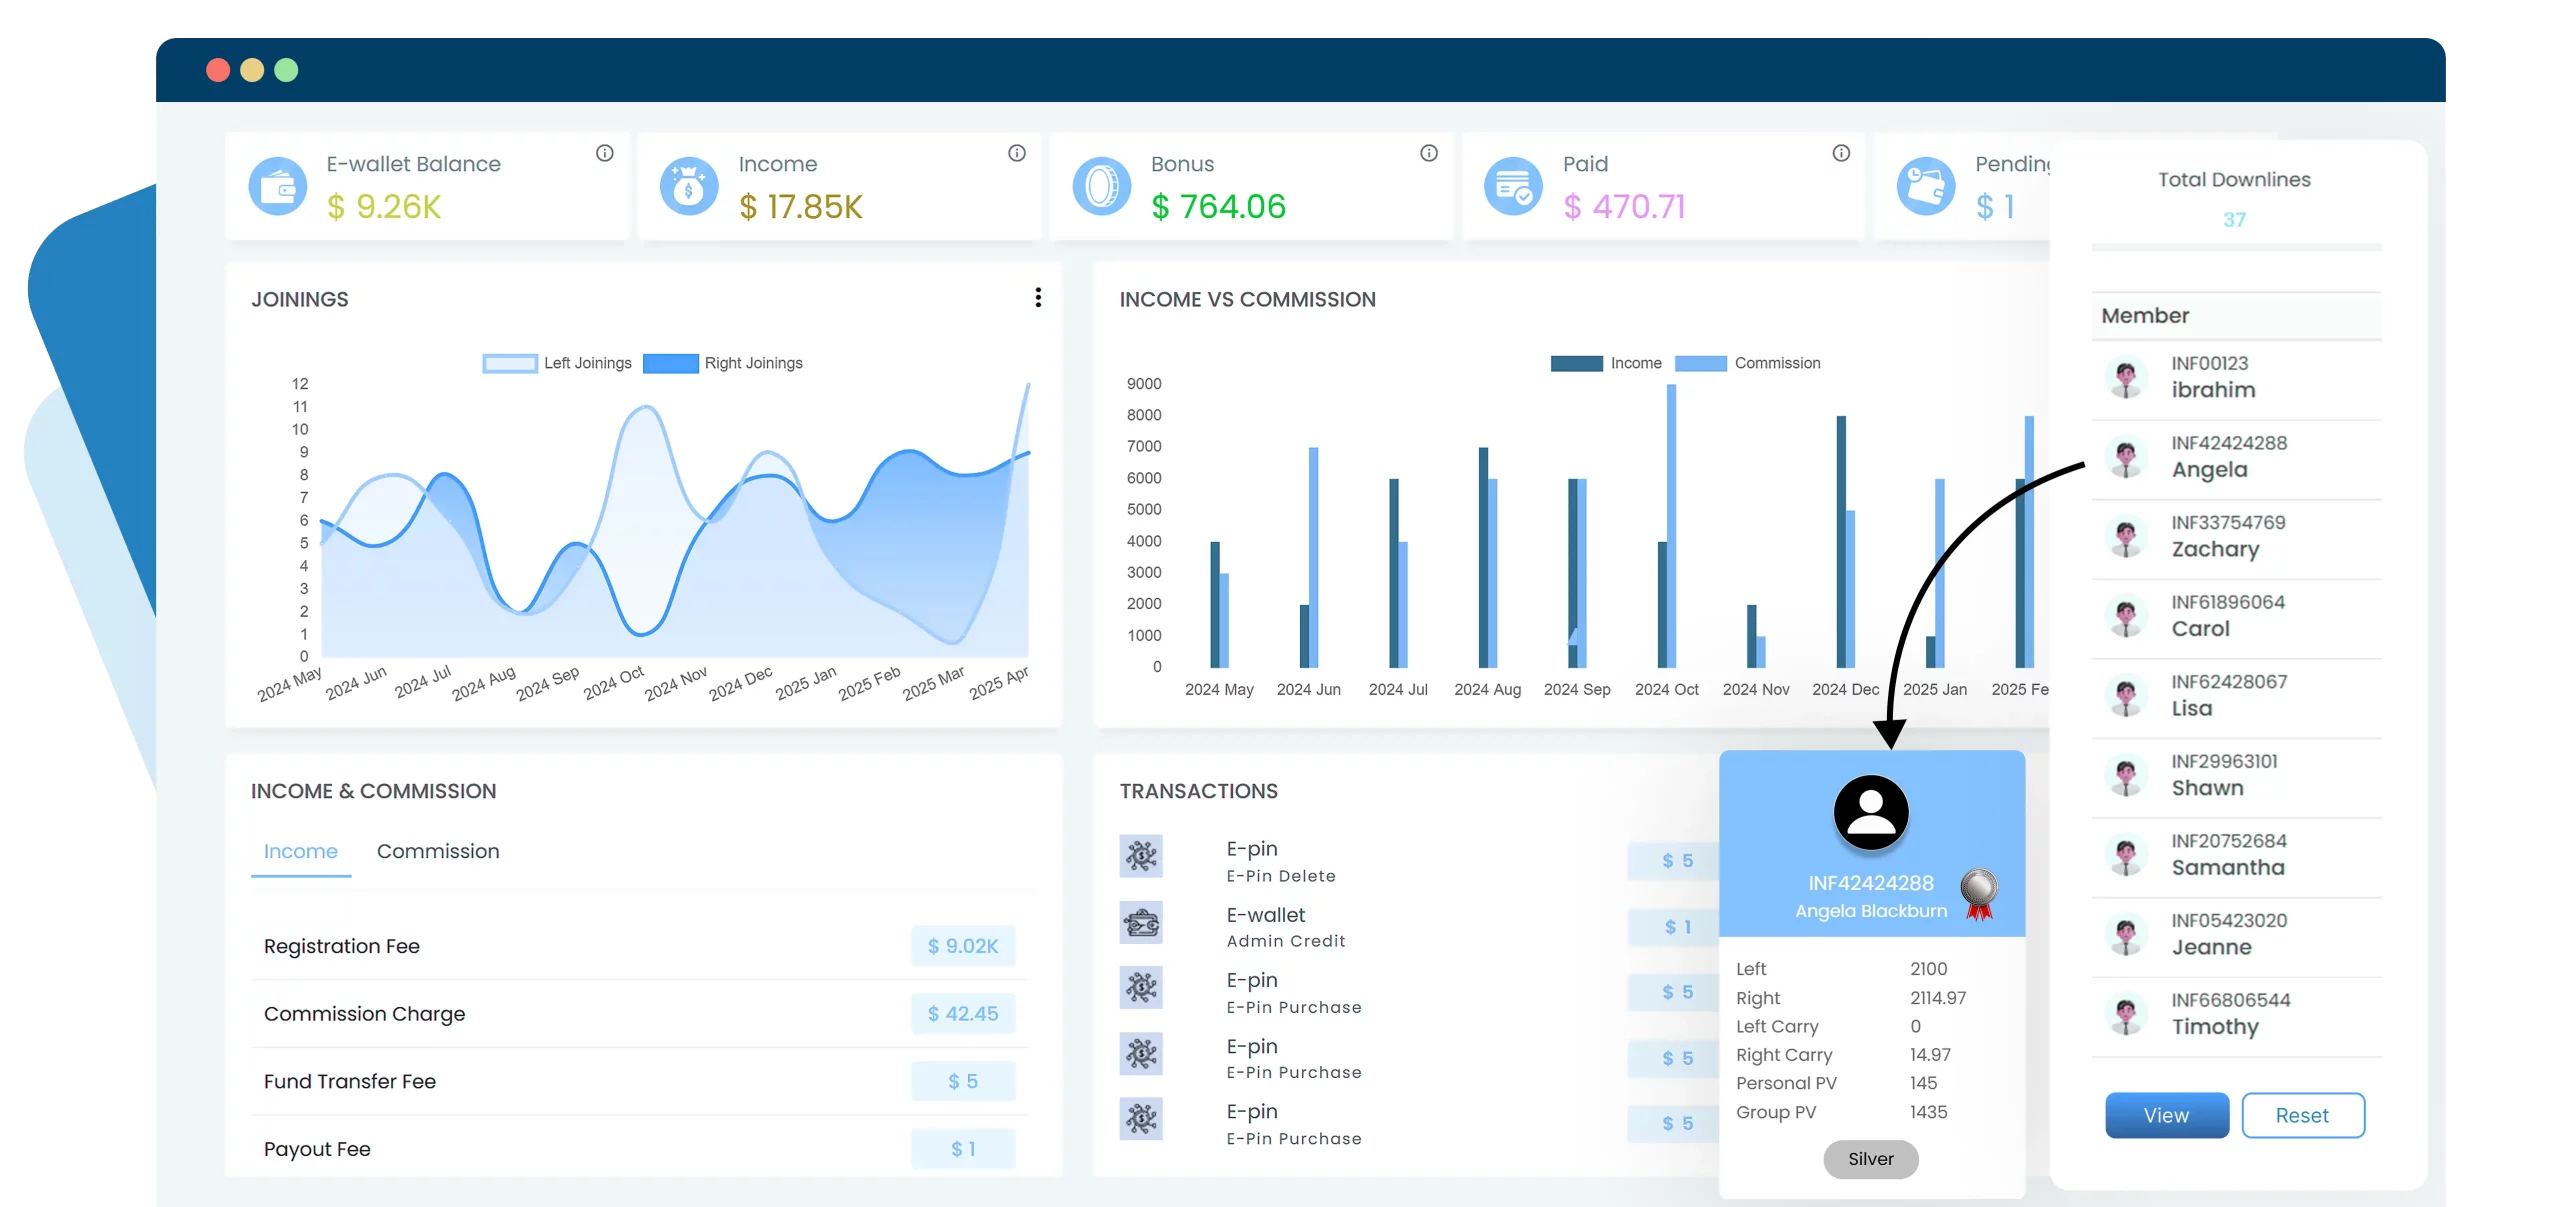The image size is (2560, 1207).
Task: Click Angela Blackburn name on profile card
Action: (1871, 911)
